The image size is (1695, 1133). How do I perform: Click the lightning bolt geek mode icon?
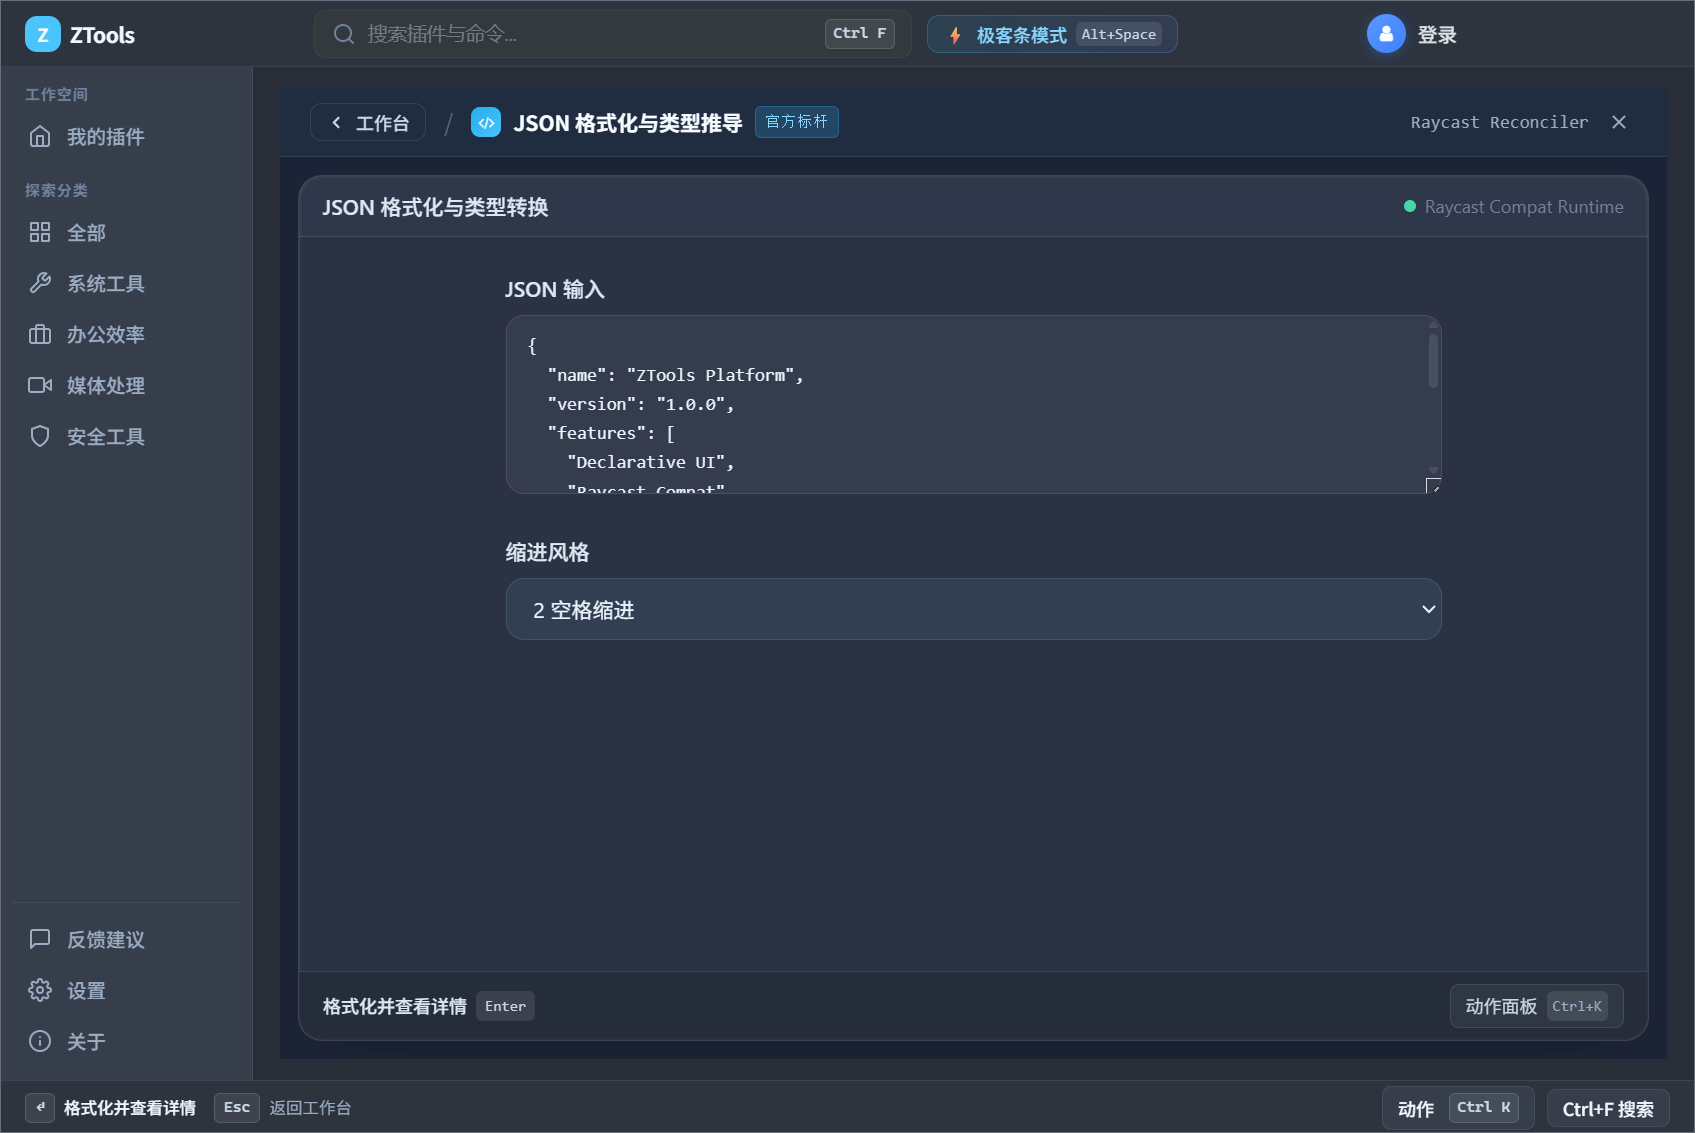pos(955,35)
